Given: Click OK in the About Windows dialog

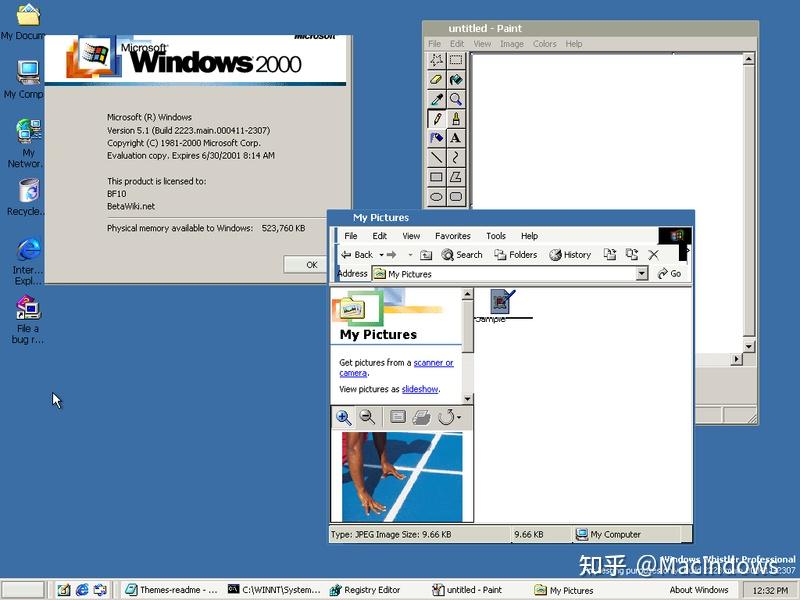Looking at the screenshot, I should tap(307, 264).
